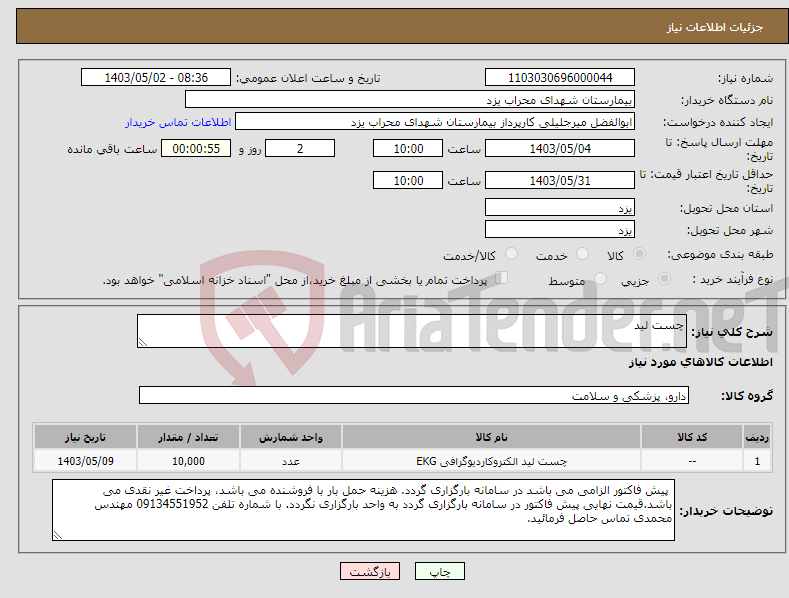This screenshot has width=789, height=598.
Task: Click the price validity time field 10:00
Action: click(408, 180)
